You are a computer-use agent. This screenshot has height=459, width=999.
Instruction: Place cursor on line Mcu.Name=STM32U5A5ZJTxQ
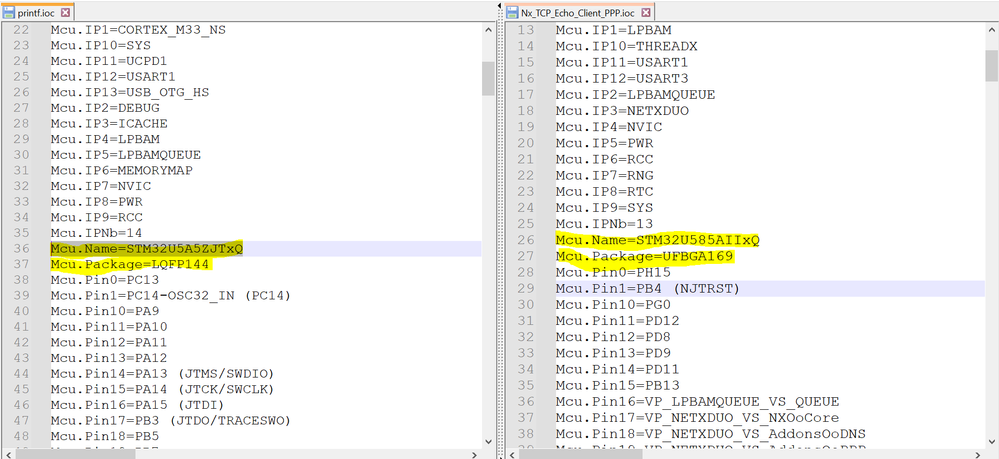[x=147, y=249]
